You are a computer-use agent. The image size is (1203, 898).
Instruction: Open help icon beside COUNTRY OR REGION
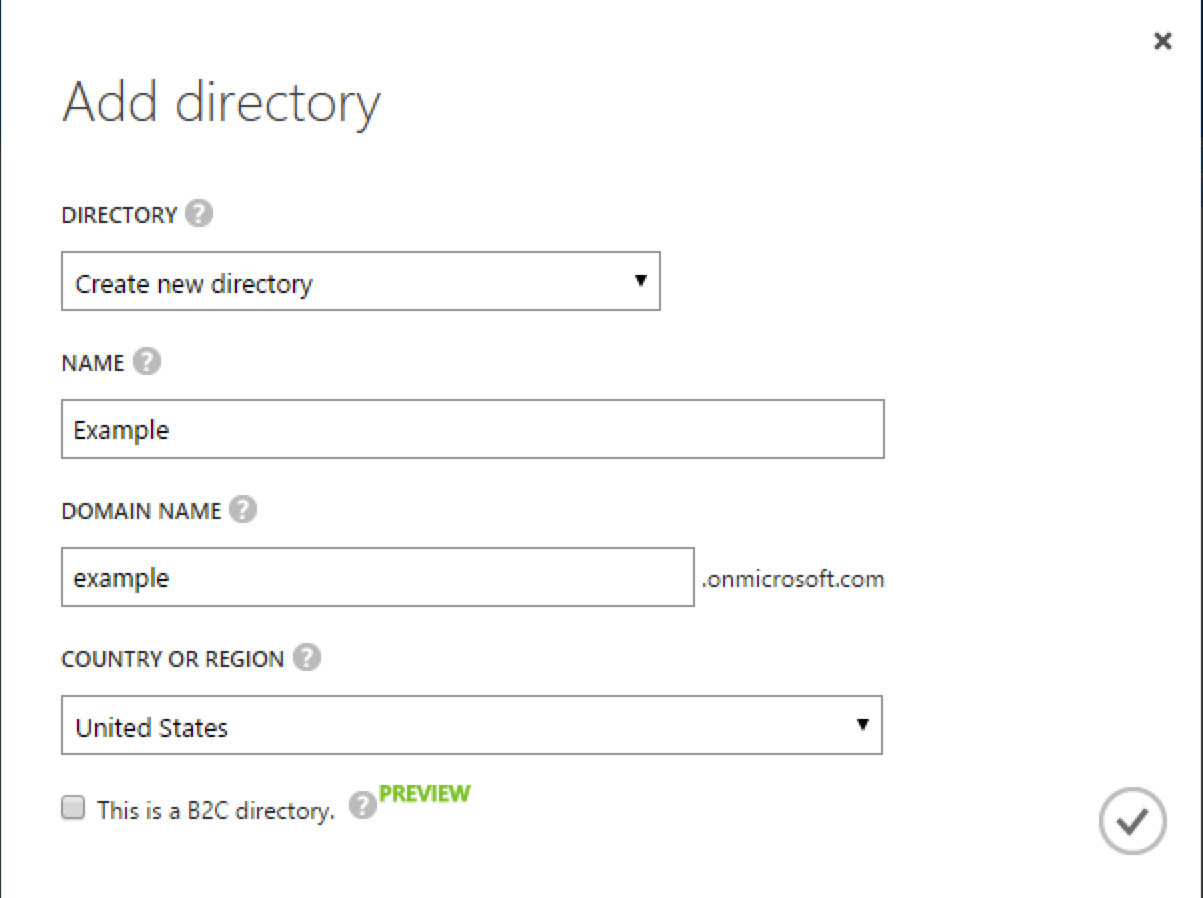click(x=307, y=658)
